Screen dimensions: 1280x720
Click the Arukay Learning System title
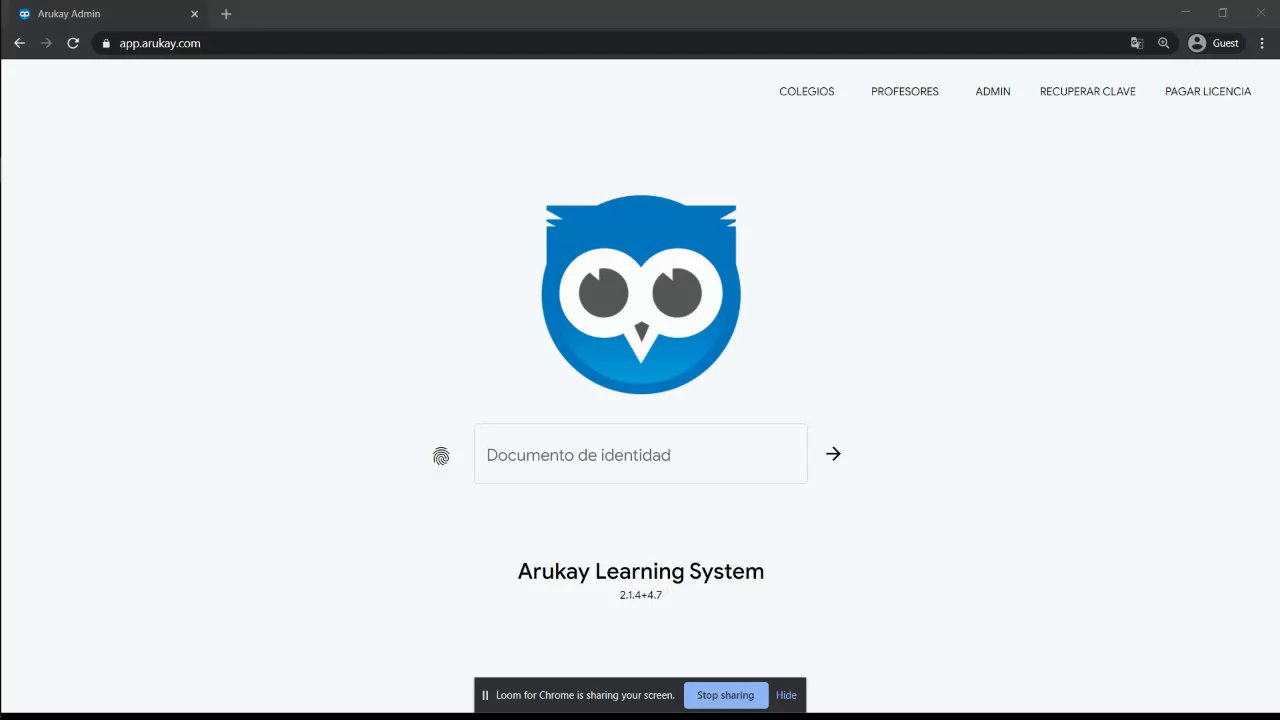pyautogui.click(x=641, y=571)
